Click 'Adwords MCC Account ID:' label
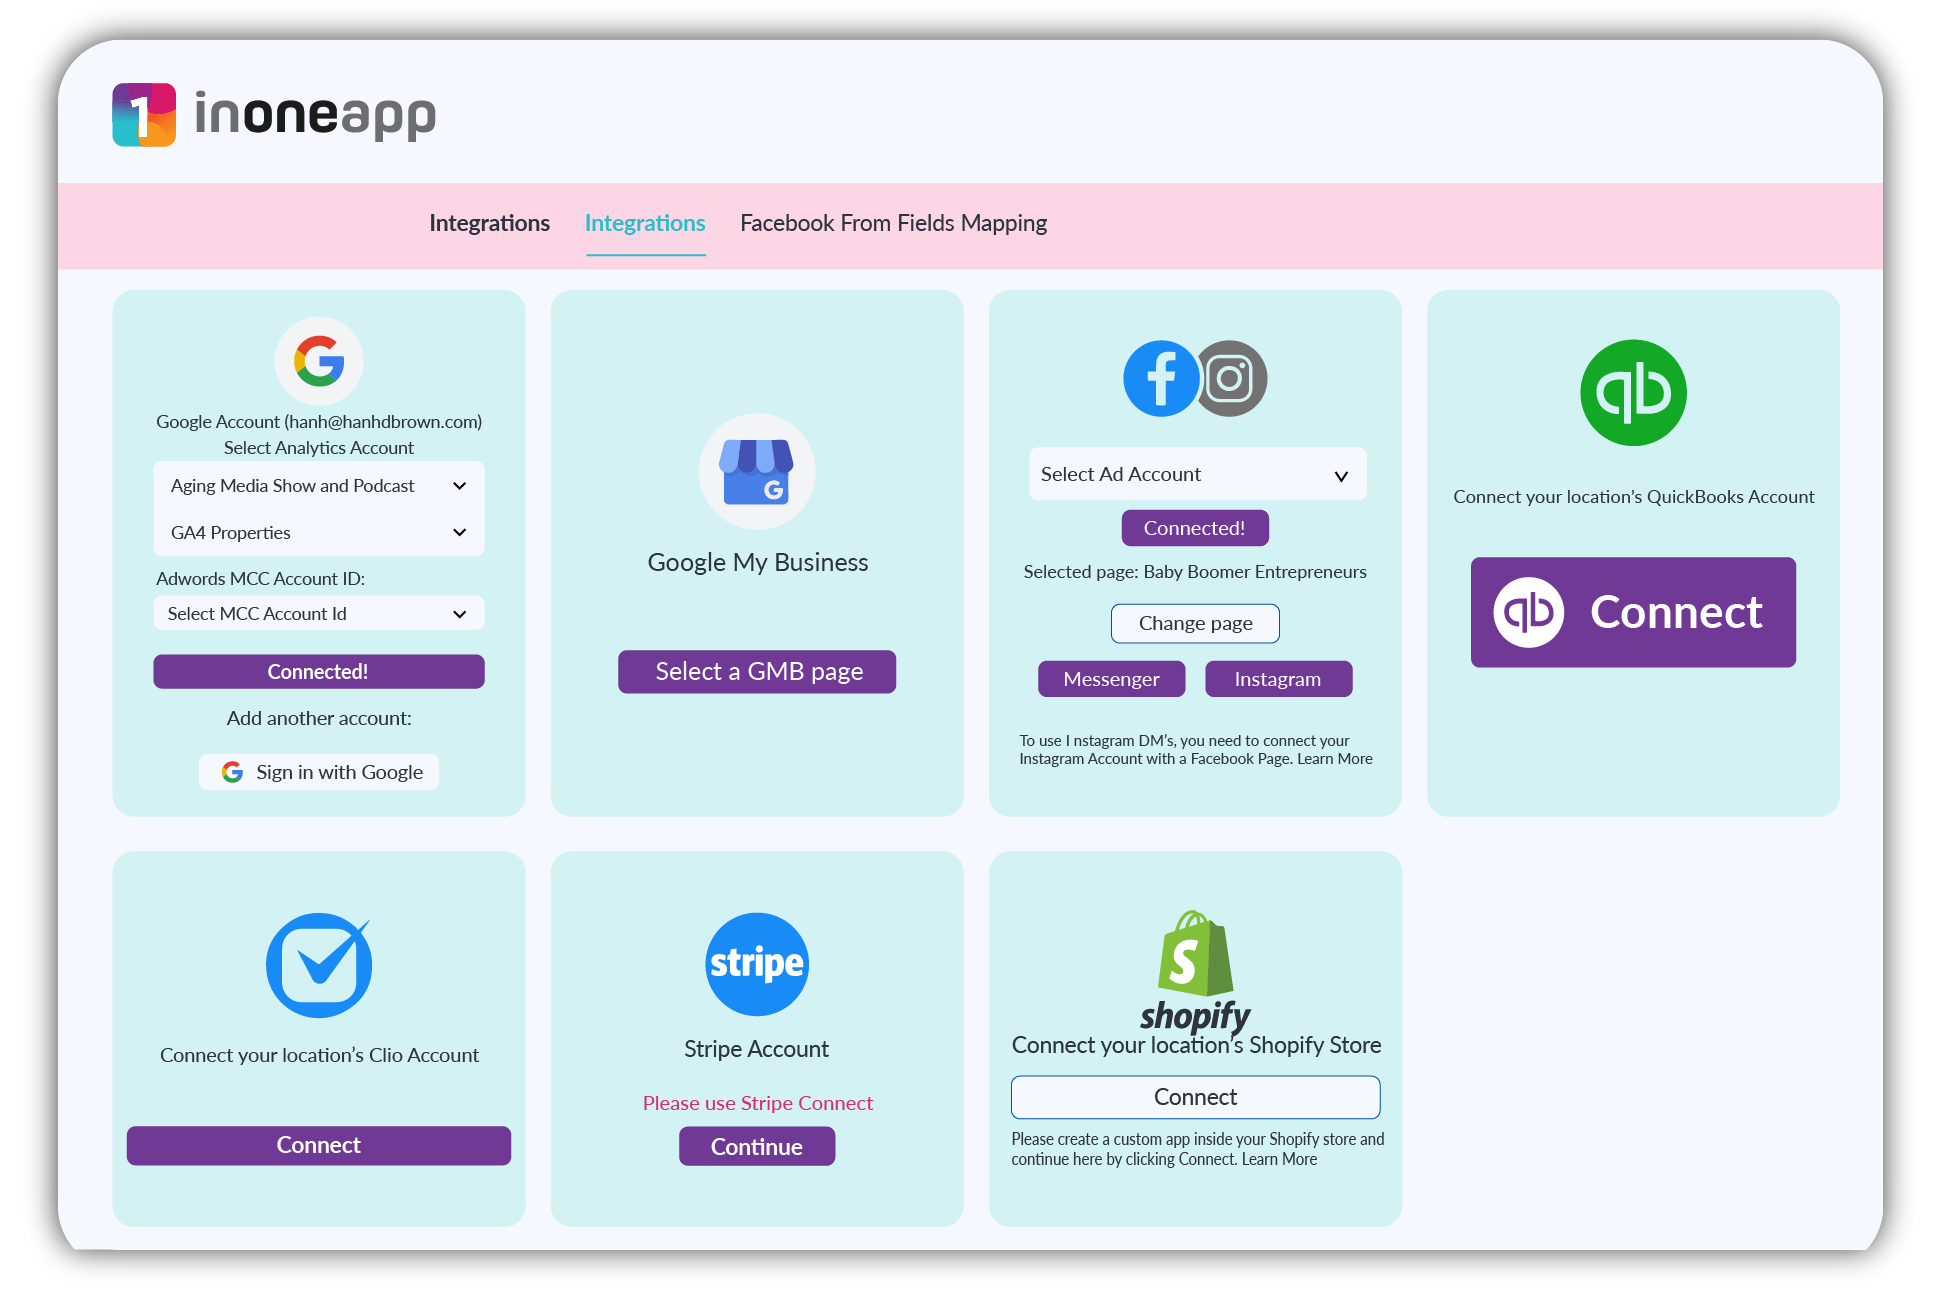The width and height of the screenshot is (1941, 1309). pyautogui.click(x=260, y=579)
